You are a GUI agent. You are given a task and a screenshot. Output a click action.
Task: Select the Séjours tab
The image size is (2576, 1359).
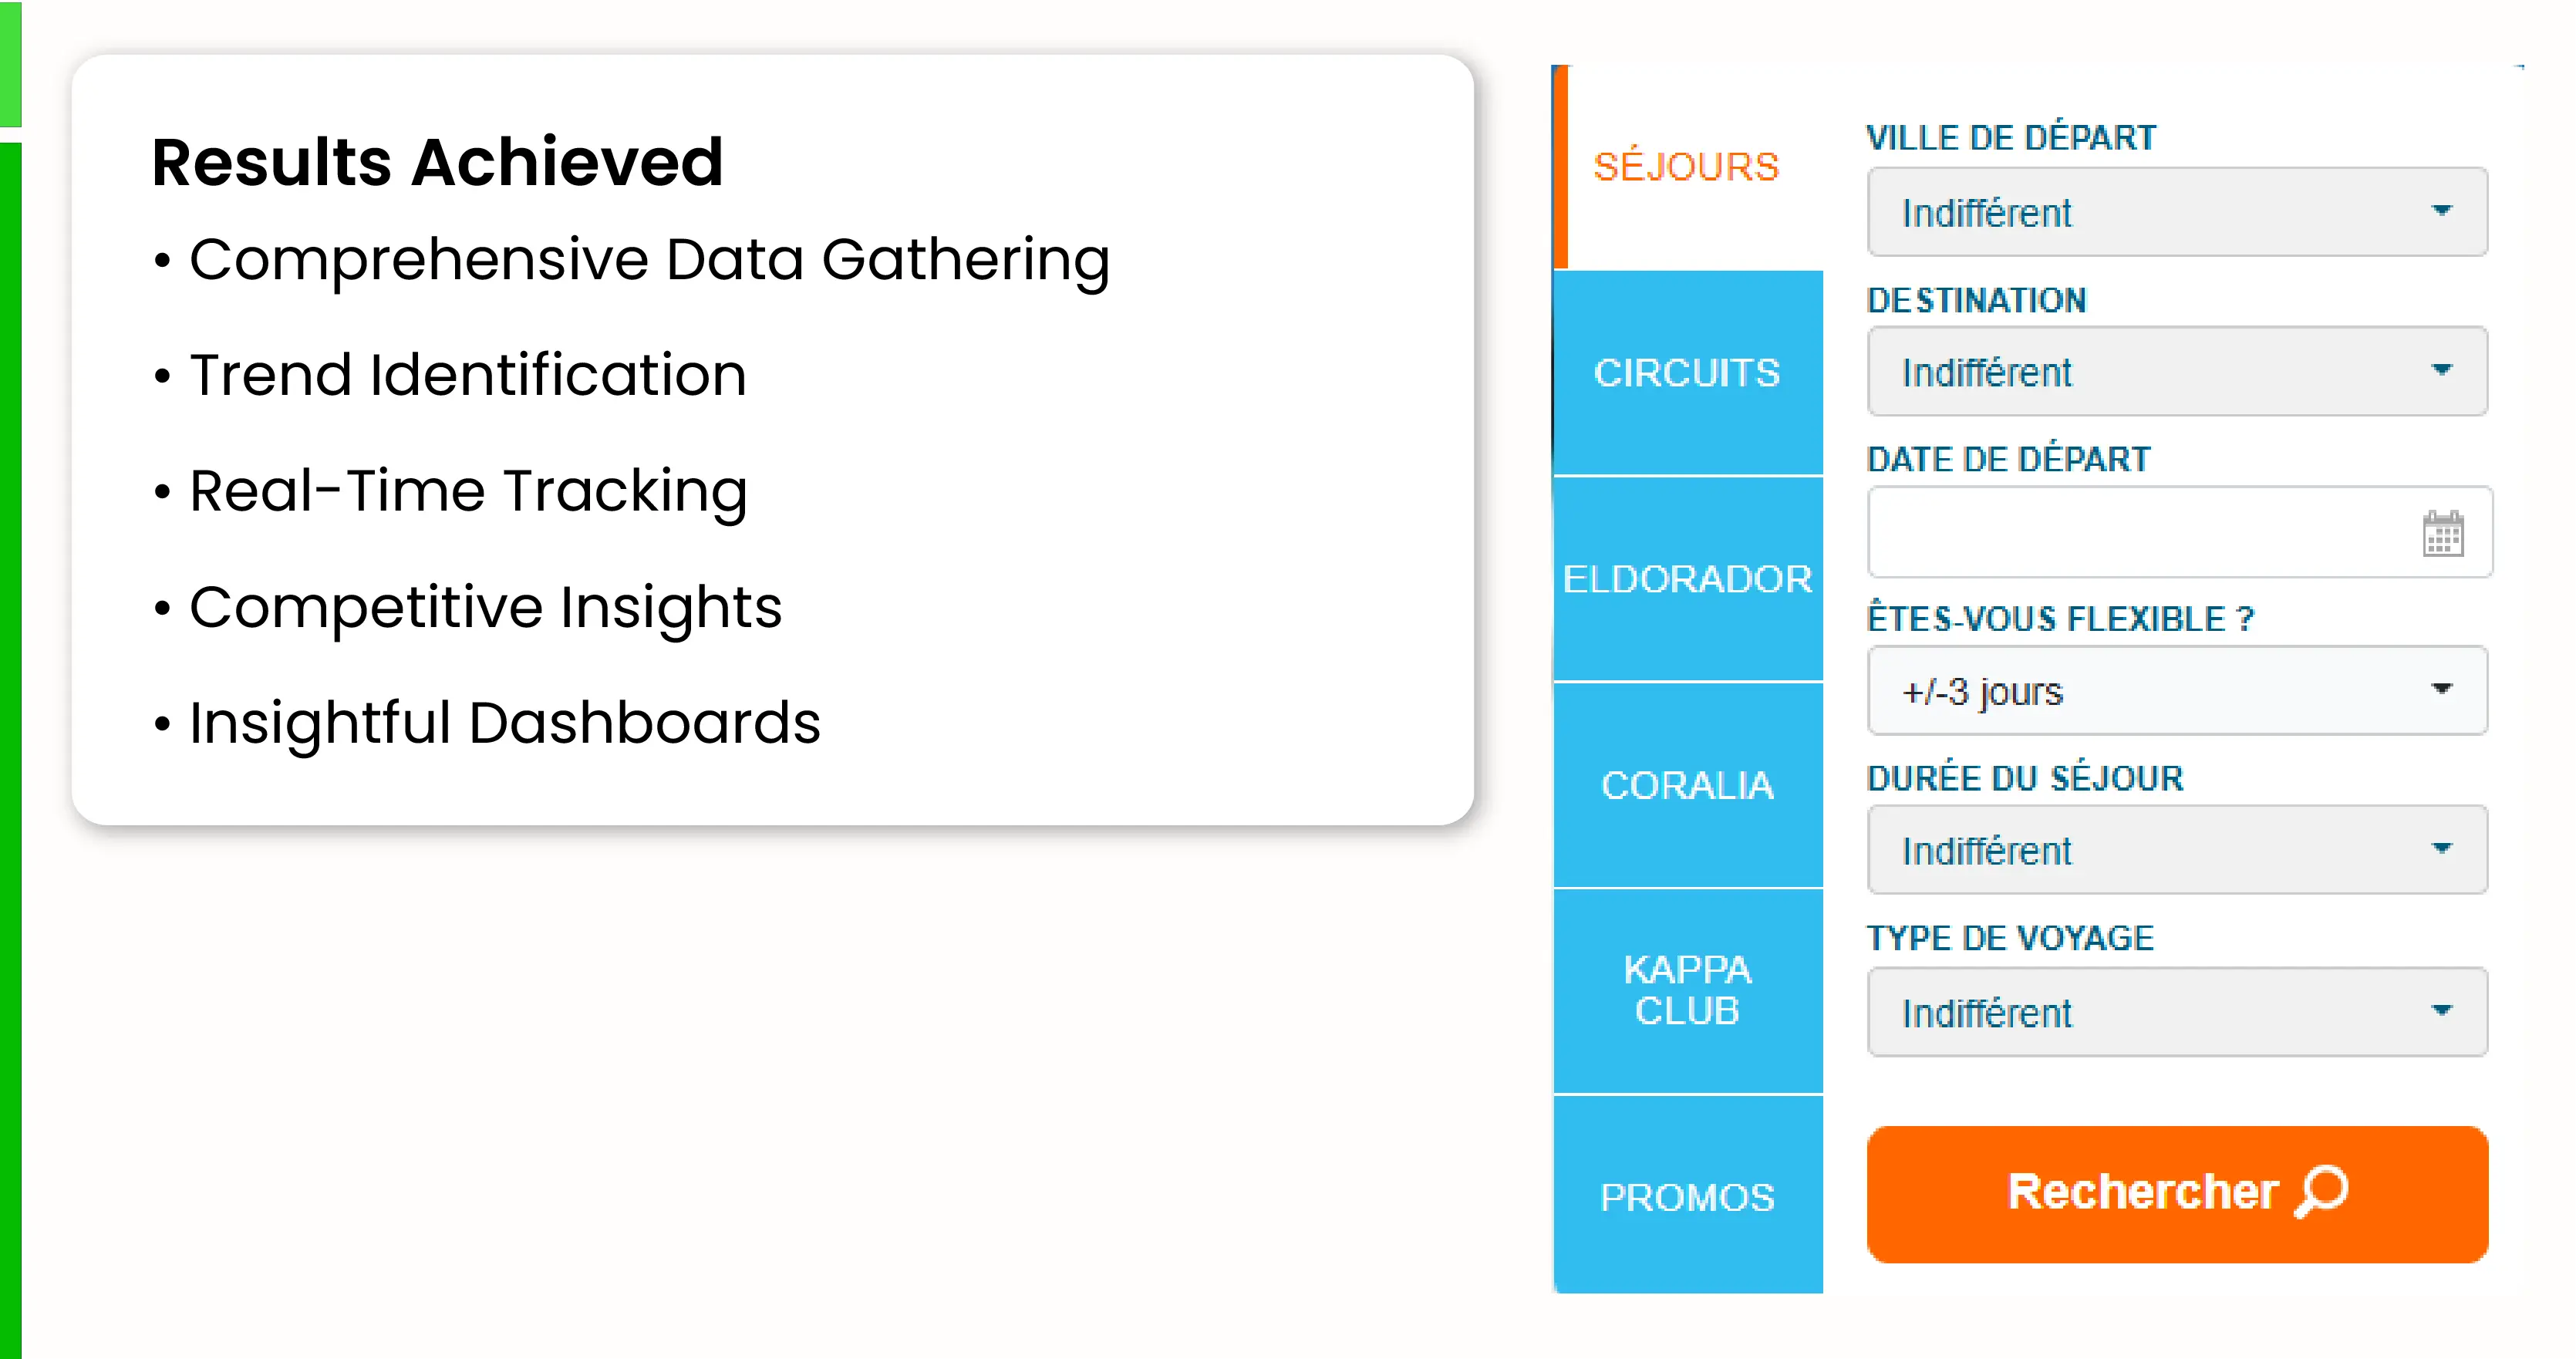[x=1686, y=167]
